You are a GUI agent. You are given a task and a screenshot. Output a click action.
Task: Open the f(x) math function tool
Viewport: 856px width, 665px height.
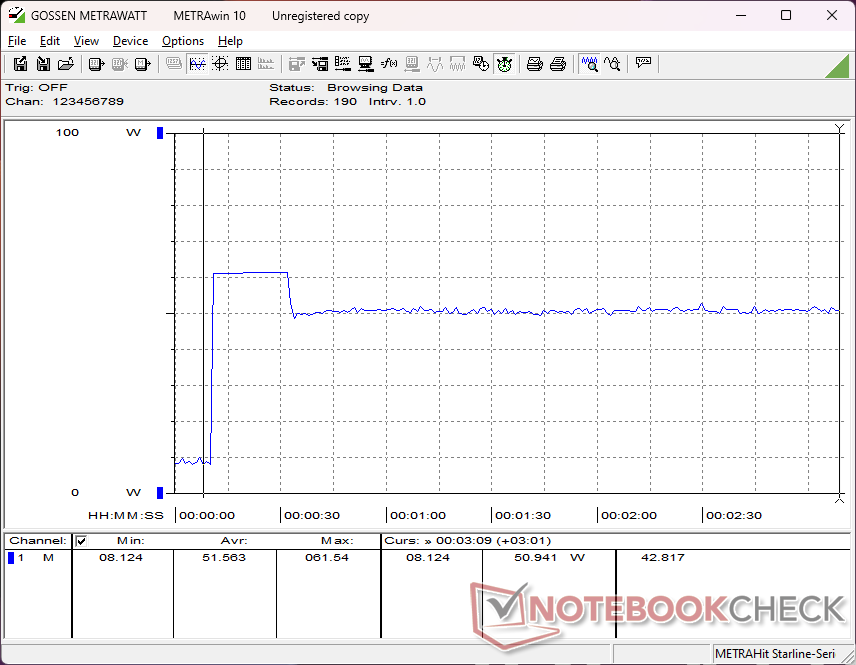(389, 64)
